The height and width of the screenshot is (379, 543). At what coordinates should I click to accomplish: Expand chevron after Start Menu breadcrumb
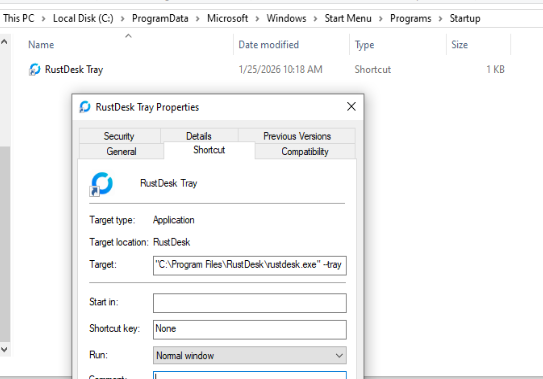[x=381, y=18]
